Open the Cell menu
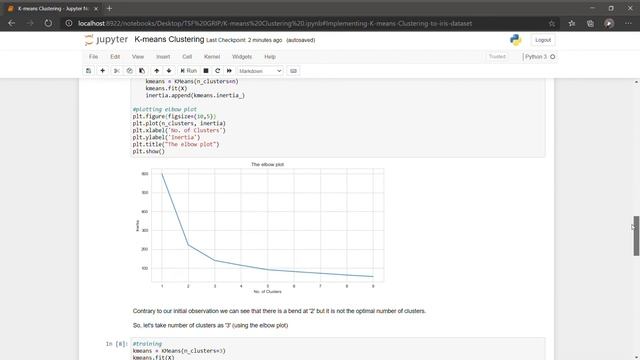 [187, 57]
